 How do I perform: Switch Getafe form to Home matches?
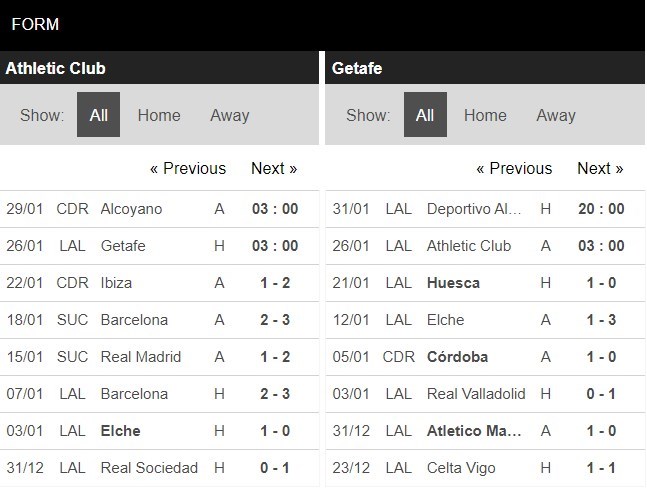point(485,116)
